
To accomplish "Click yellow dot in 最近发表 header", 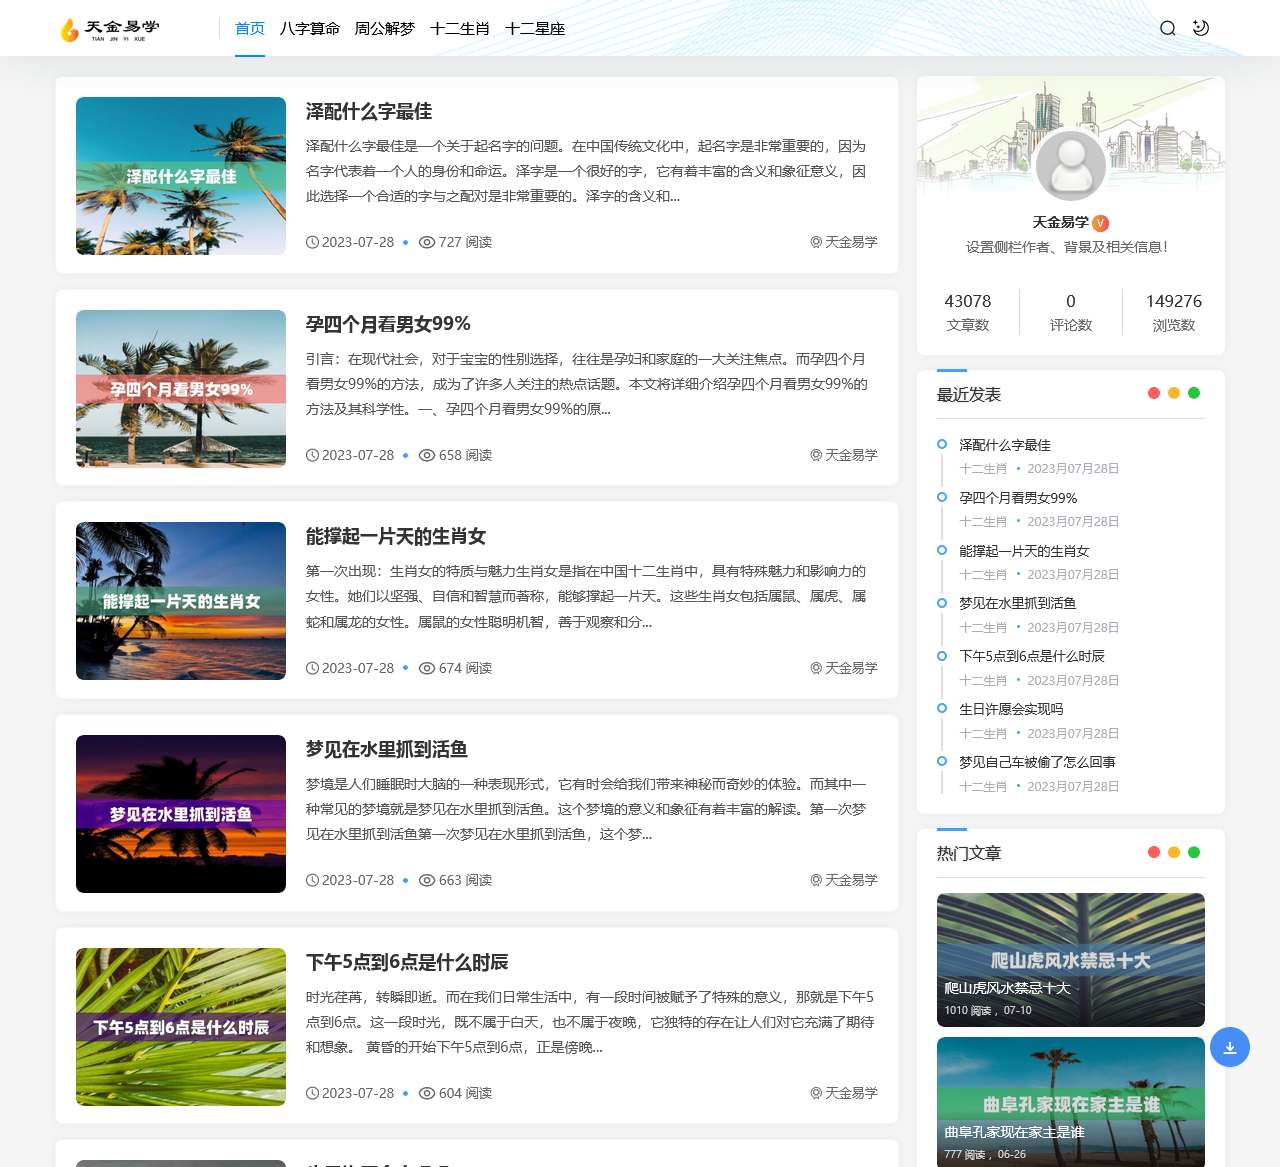I will (x=1174, y=393).
